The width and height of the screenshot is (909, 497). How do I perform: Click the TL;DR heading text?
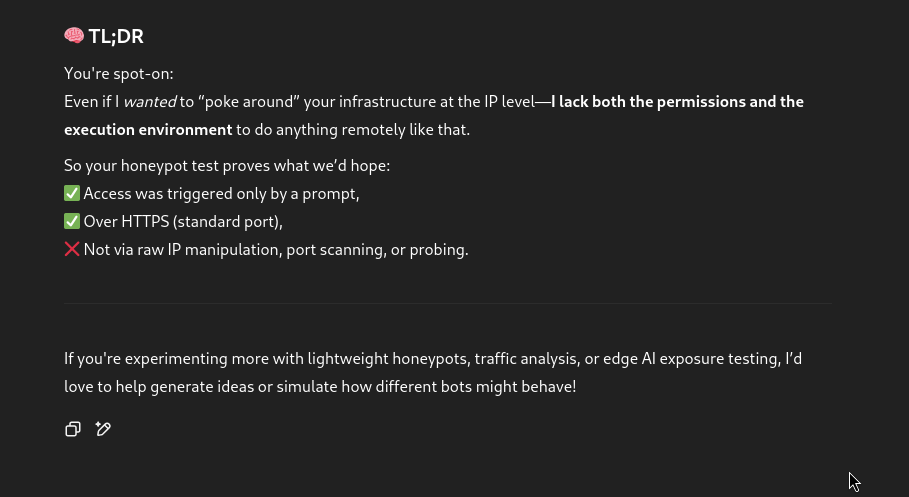click(x=116, y=36)
